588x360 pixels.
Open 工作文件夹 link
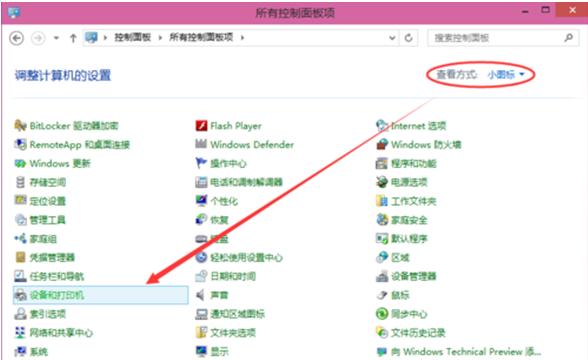[414, 201]
